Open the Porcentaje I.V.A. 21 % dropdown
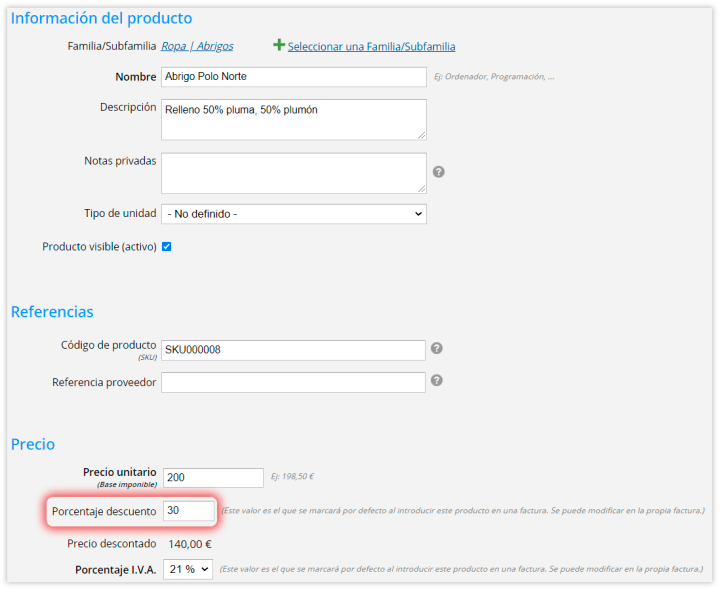Viewport: 720px width, 590px height. (x=188, y=569)
